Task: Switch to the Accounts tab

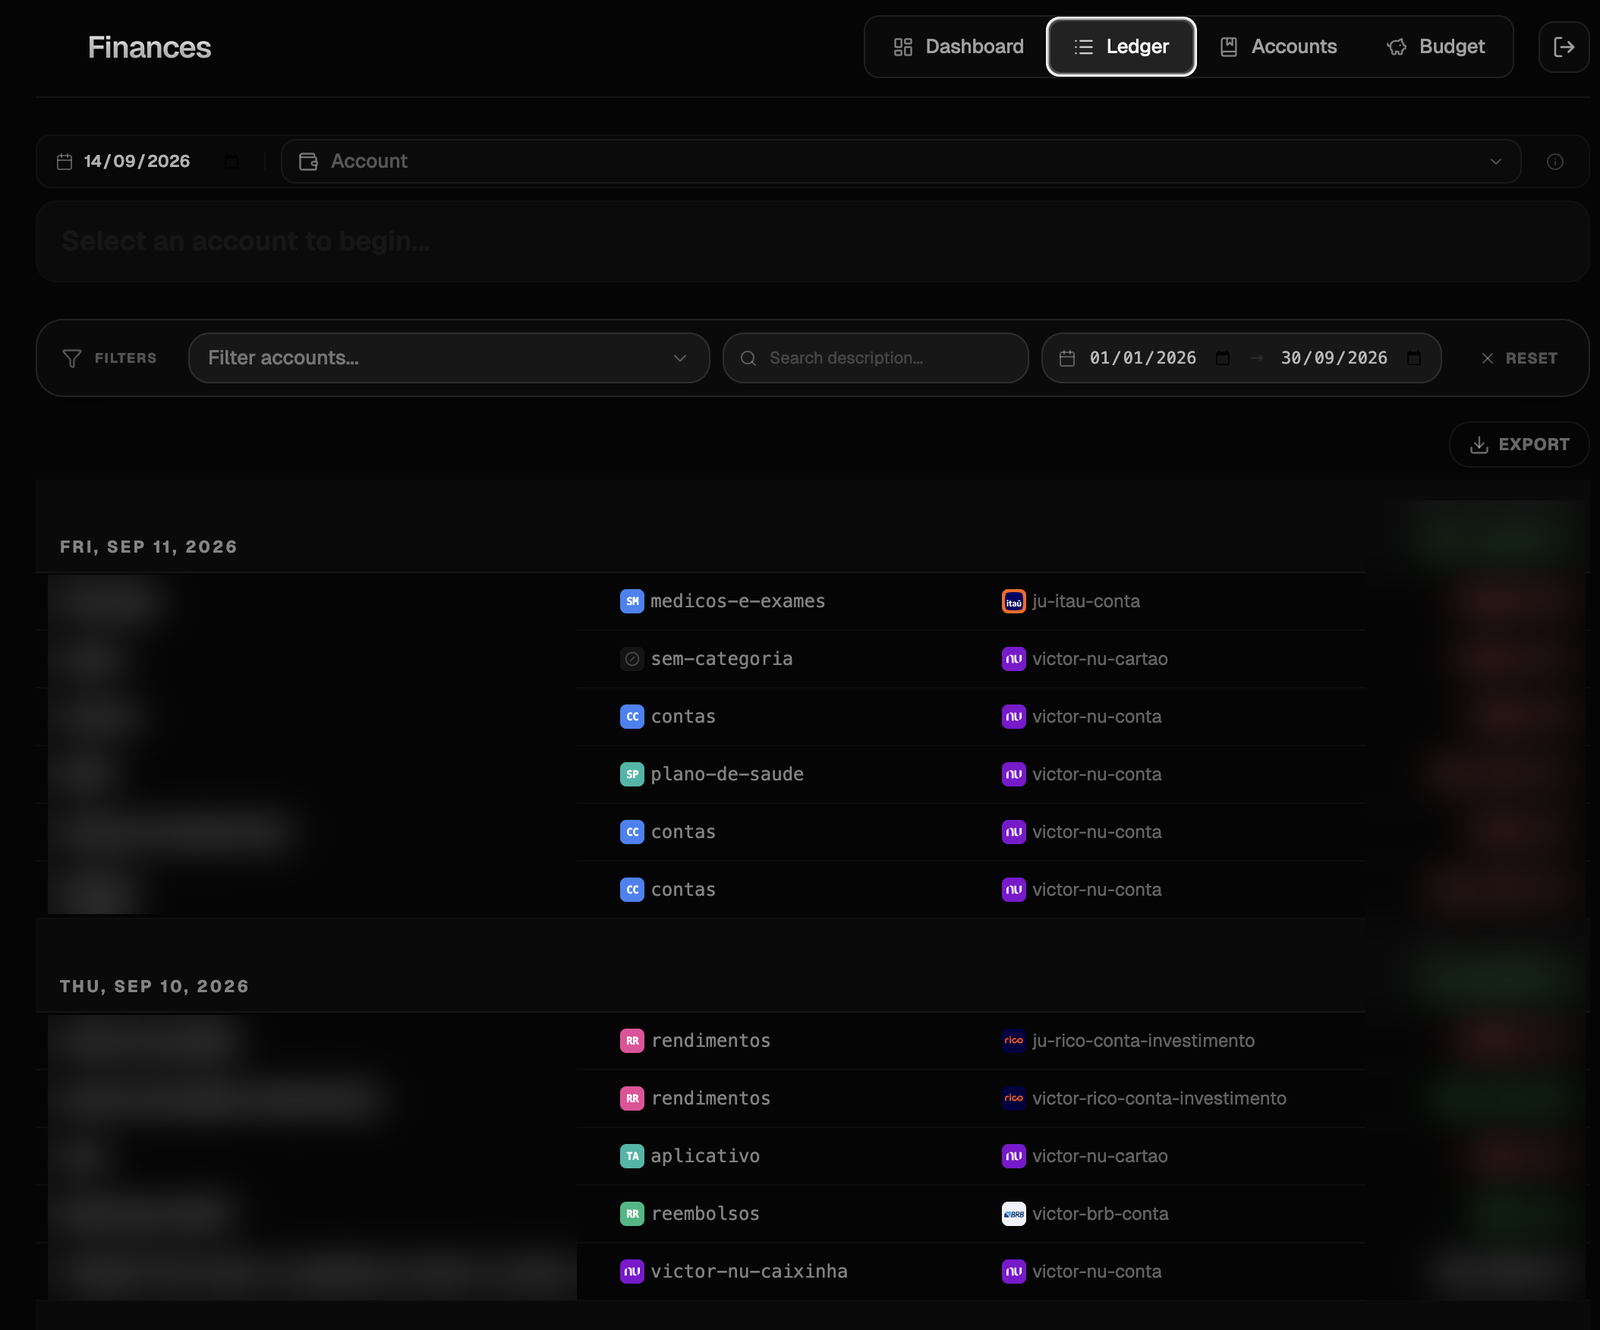Action: [1278, 47]
